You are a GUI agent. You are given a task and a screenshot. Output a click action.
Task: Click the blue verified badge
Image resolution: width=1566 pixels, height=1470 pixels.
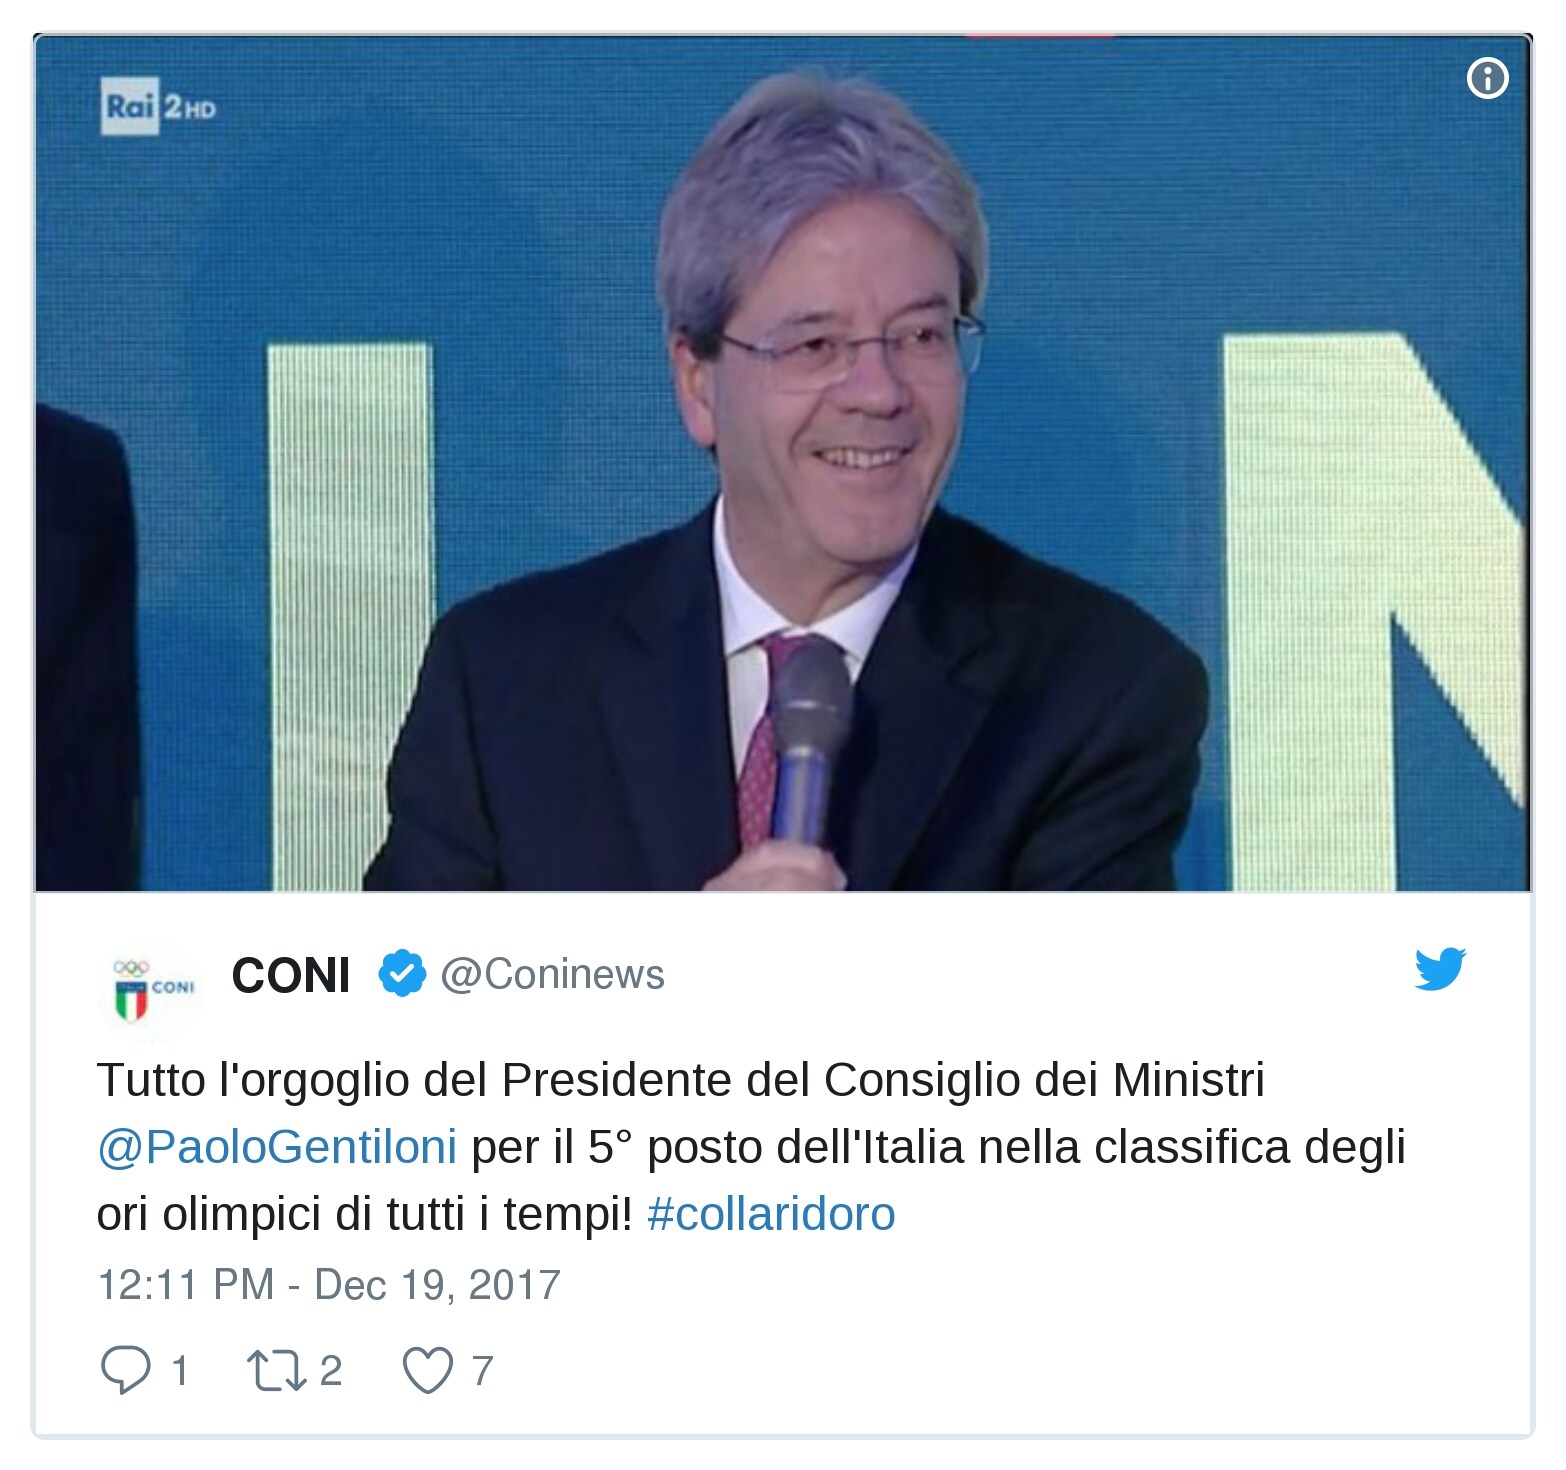point(402,974)
